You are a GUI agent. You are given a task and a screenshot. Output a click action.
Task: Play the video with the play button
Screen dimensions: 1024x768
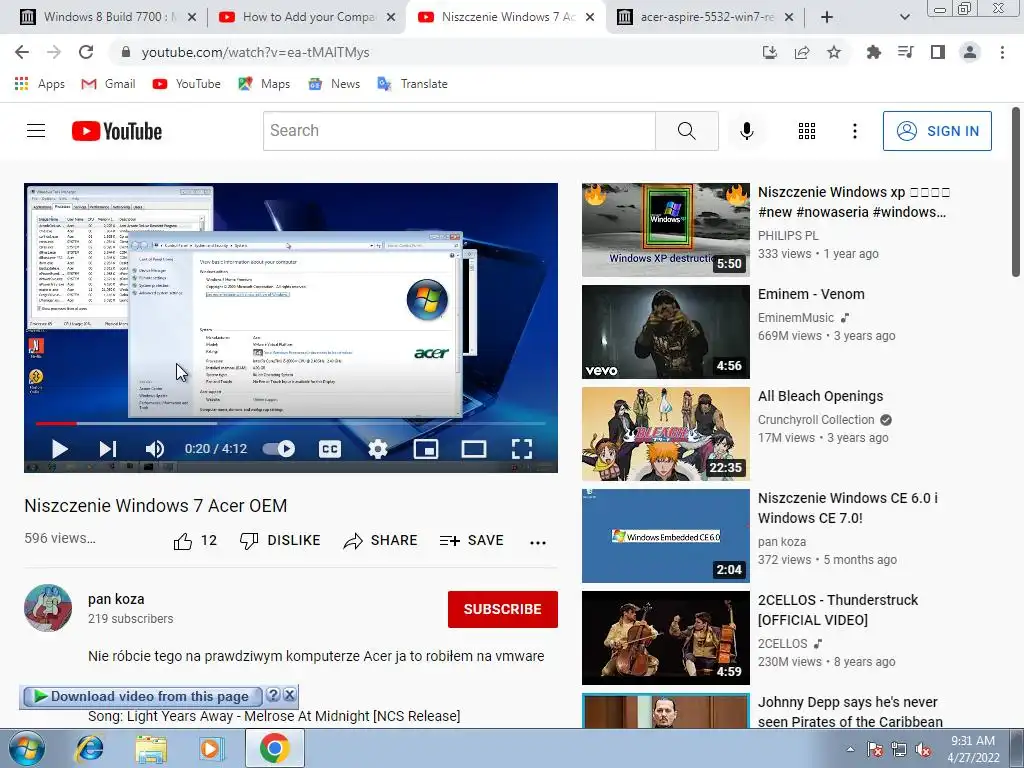pos(59,449)
